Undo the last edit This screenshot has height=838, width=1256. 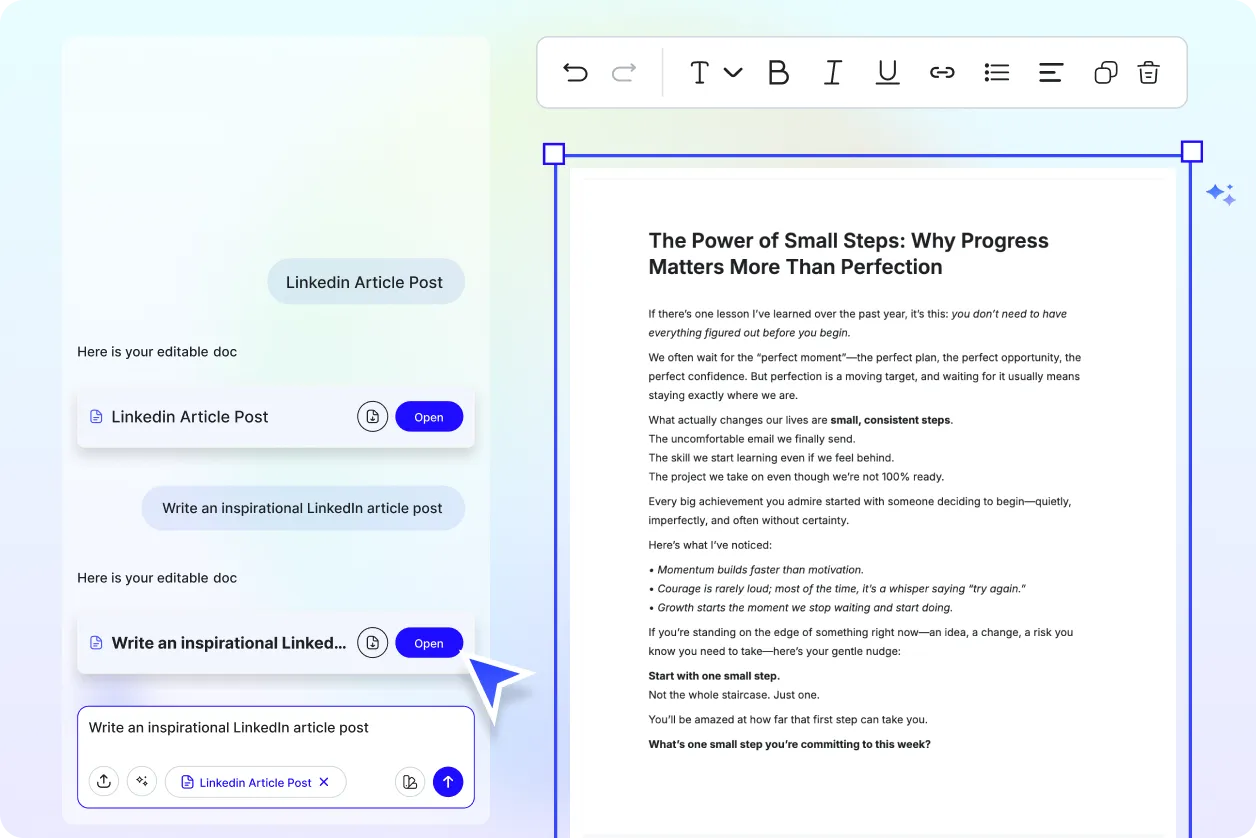point(575,72)
